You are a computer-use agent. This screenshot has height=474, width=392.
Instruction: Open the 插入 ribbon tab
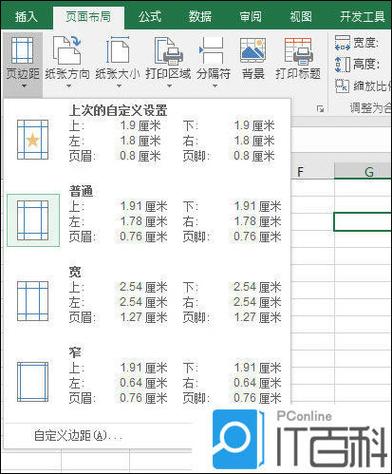tap(26, 17)
